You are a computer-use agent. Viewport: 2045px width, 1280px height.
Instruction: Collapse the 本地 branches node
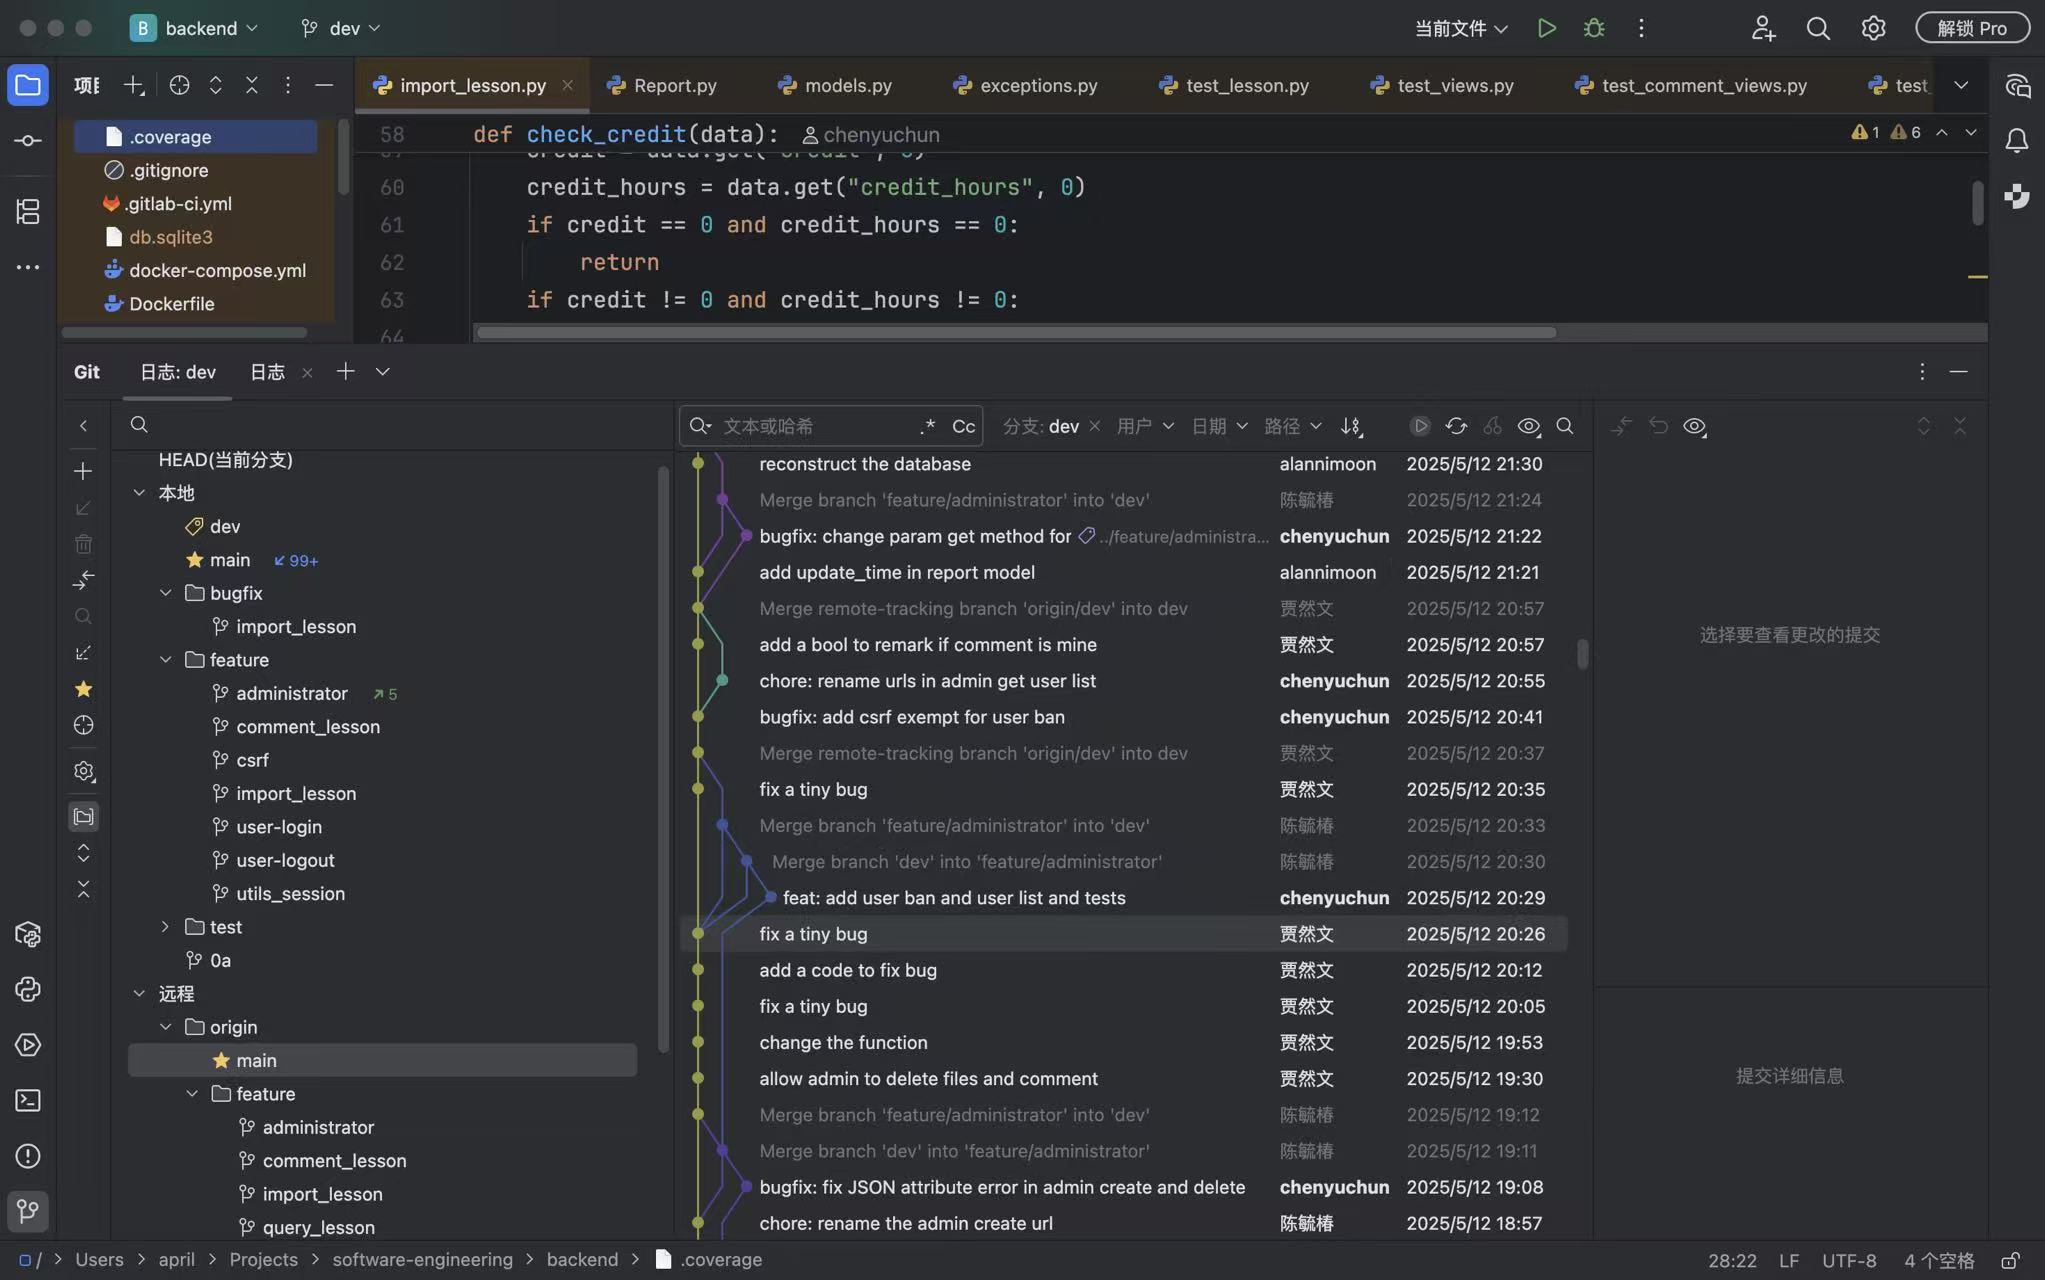(x=139, y=493)
